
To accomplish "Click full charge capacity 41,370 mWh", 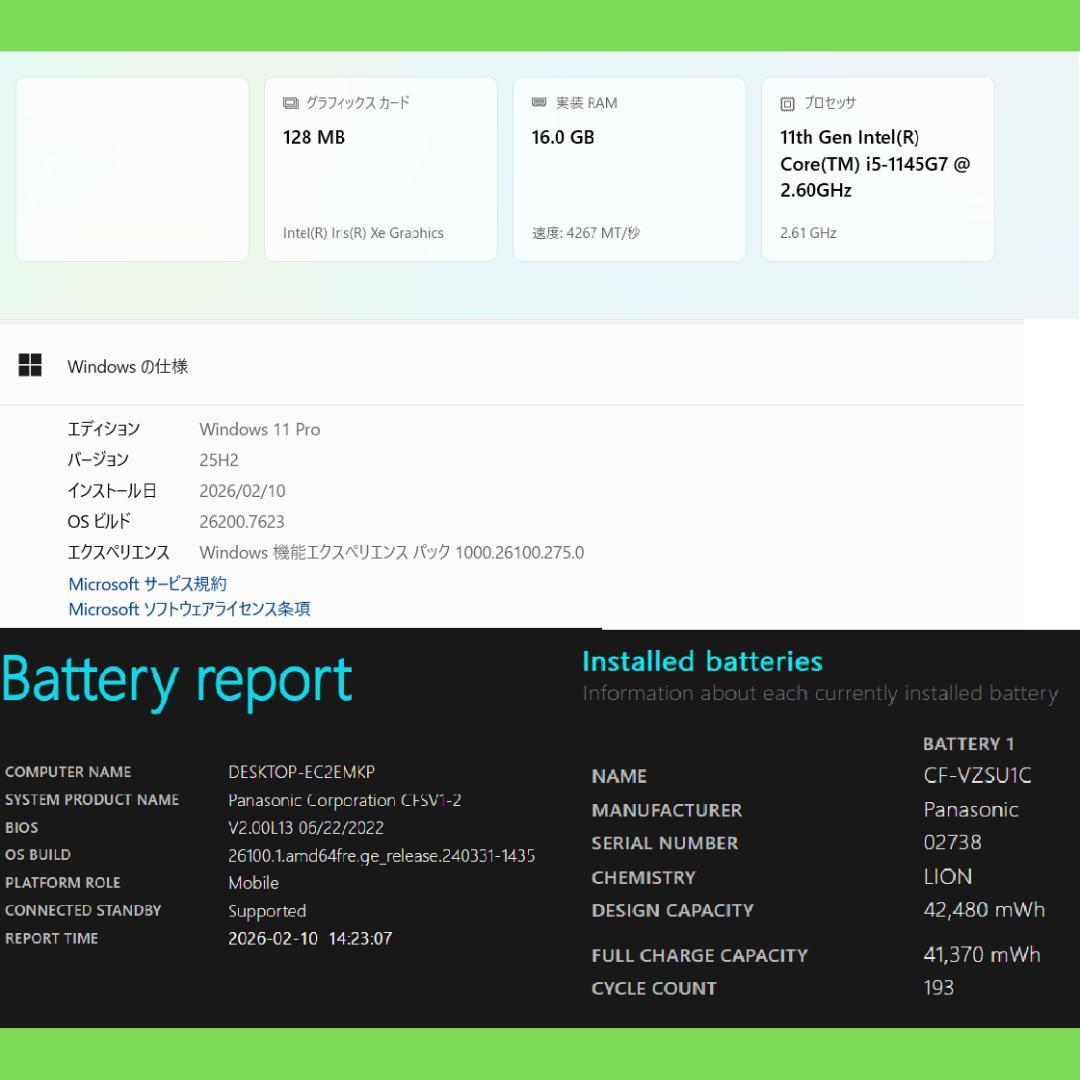I will click(982, 955).
